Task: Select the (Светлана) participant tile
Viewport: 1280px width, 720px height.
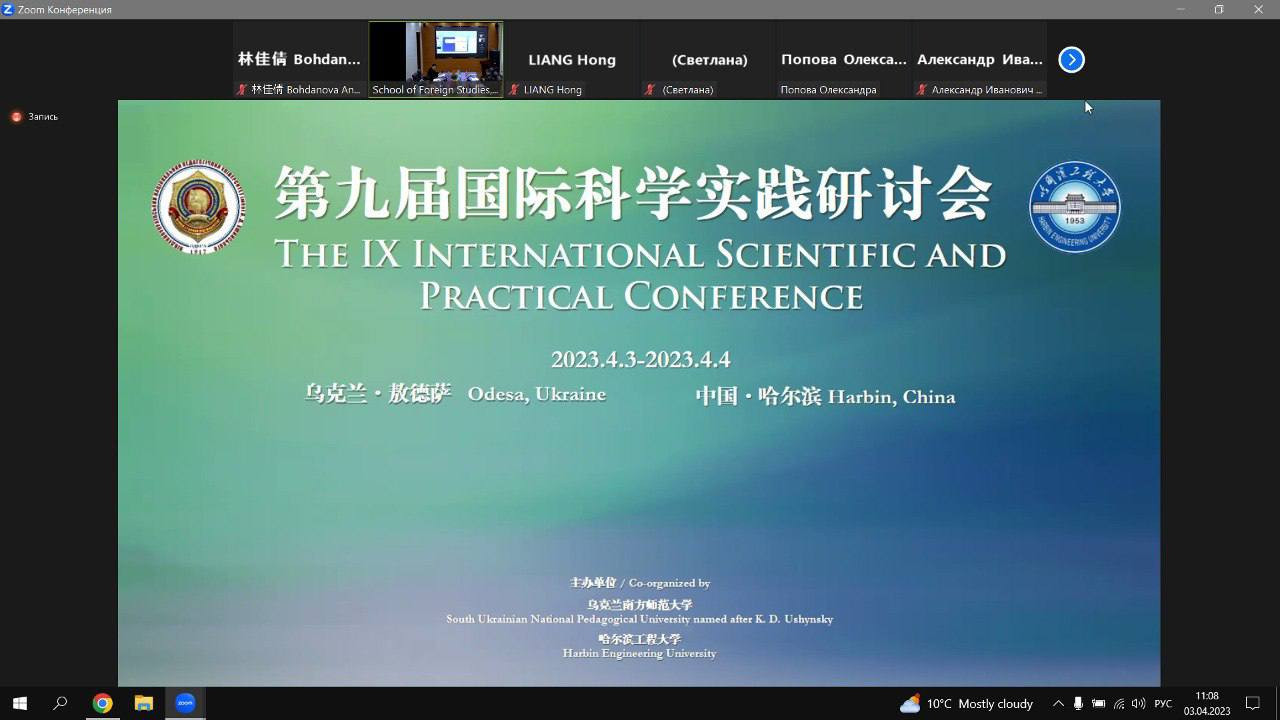Action: coord(709,60)
